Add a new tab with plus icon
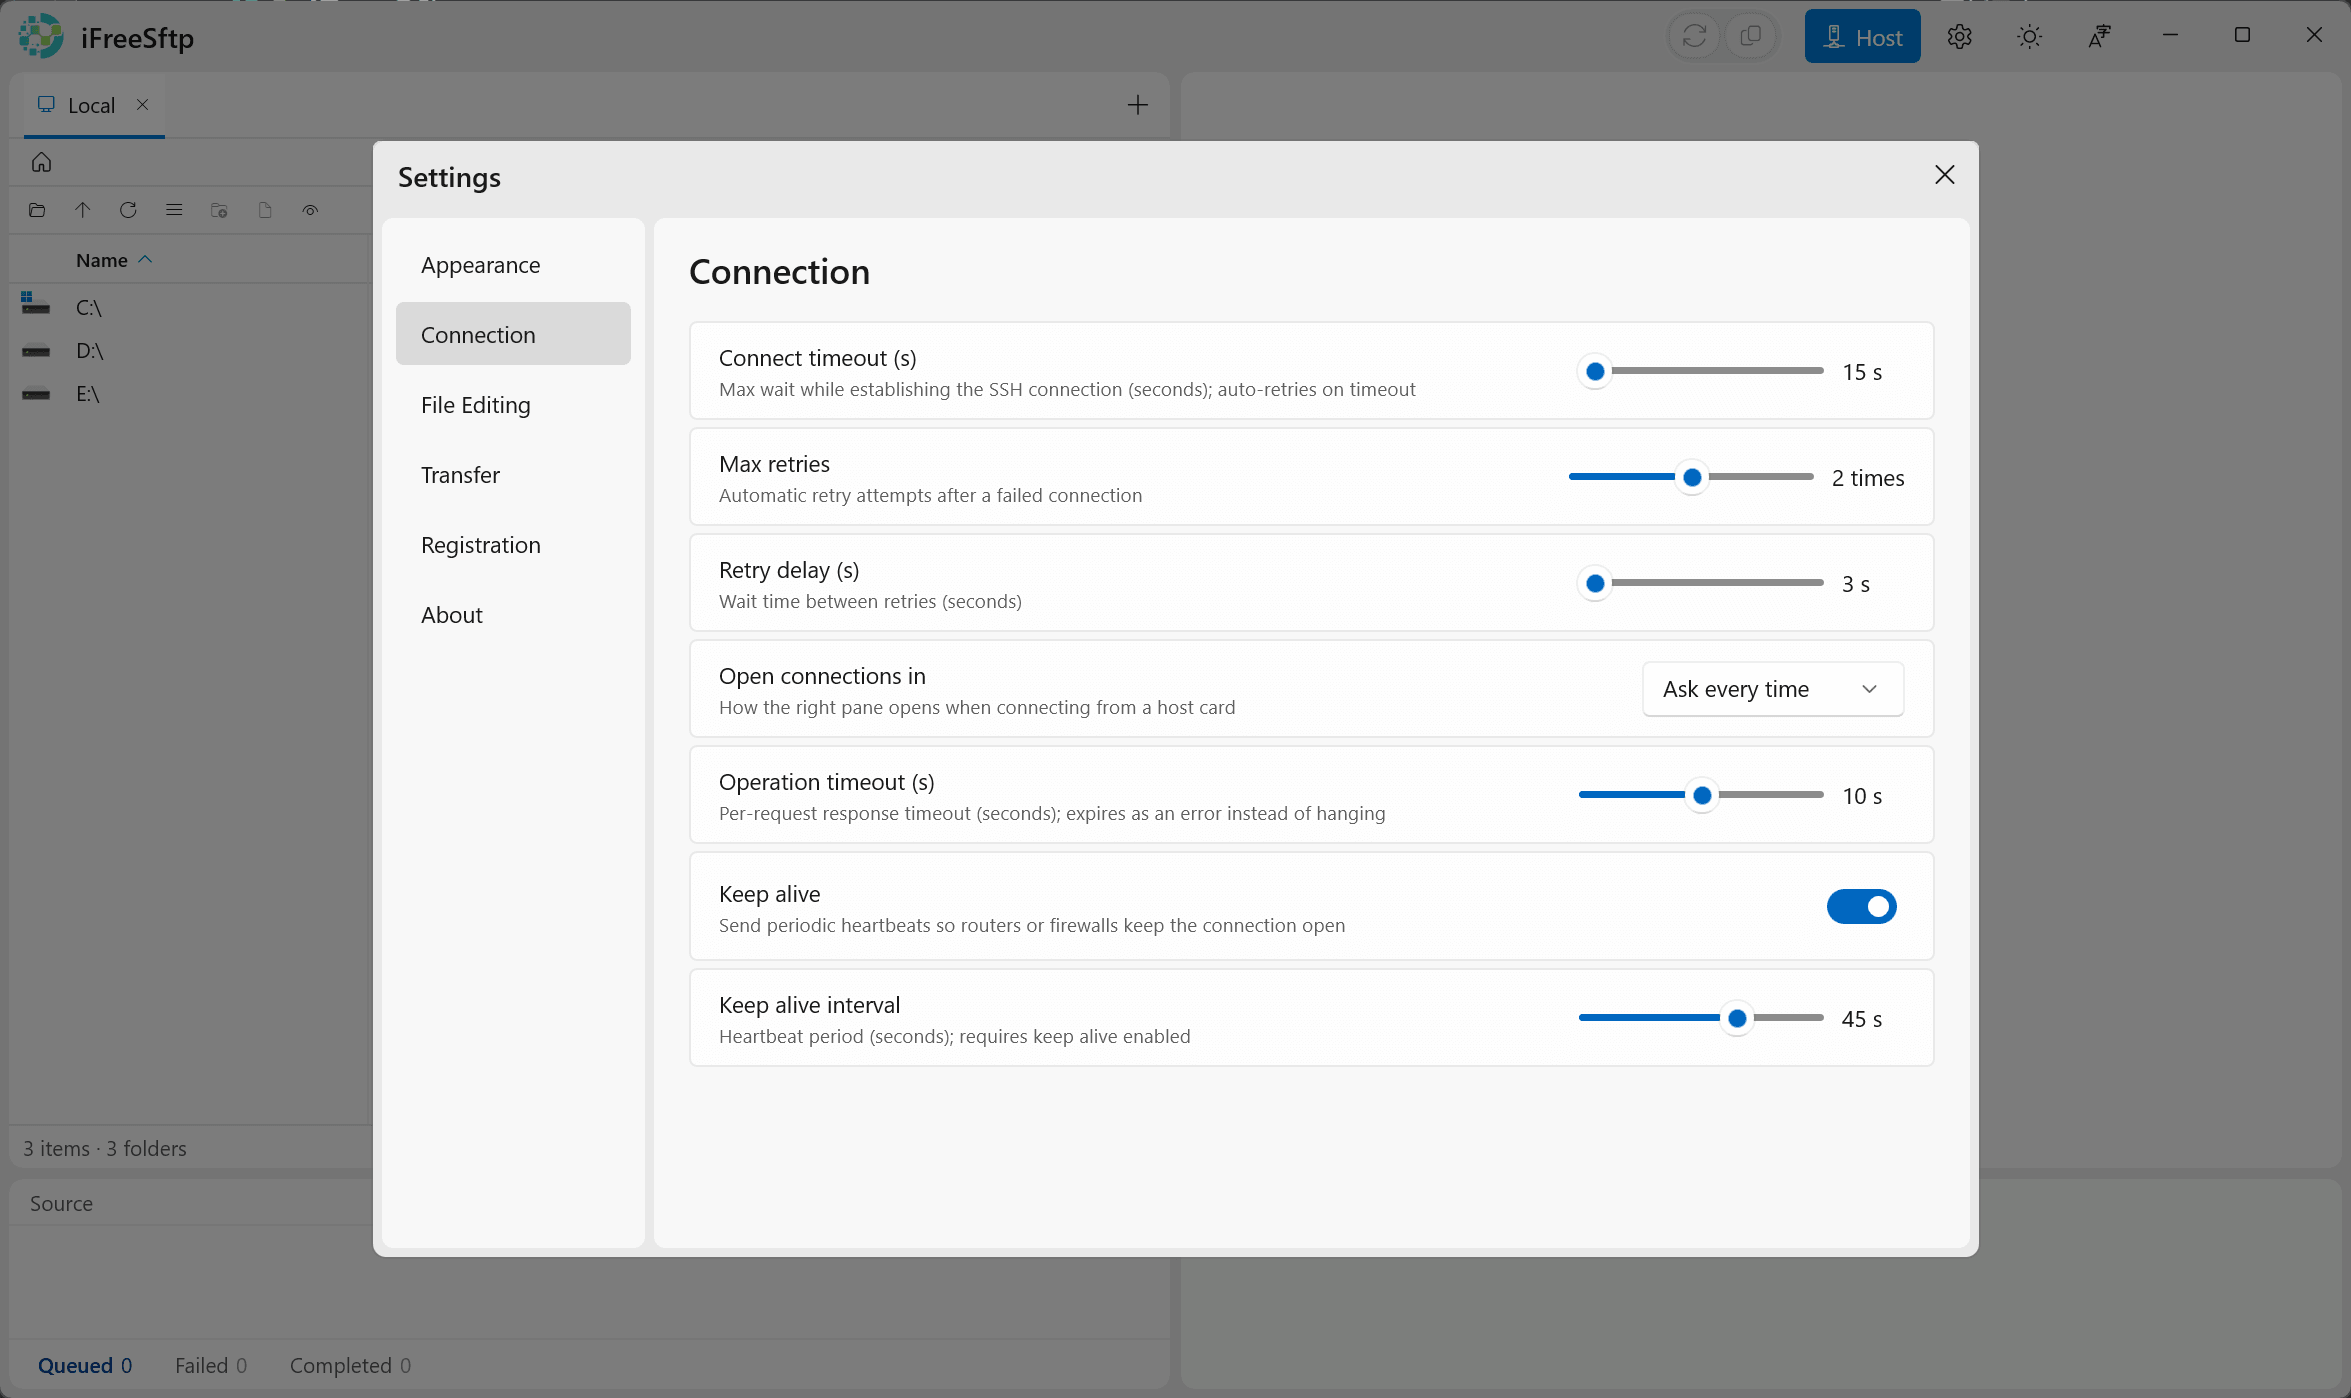The width and height of the screenshot is (2351, 1398). pos(1137,105)
